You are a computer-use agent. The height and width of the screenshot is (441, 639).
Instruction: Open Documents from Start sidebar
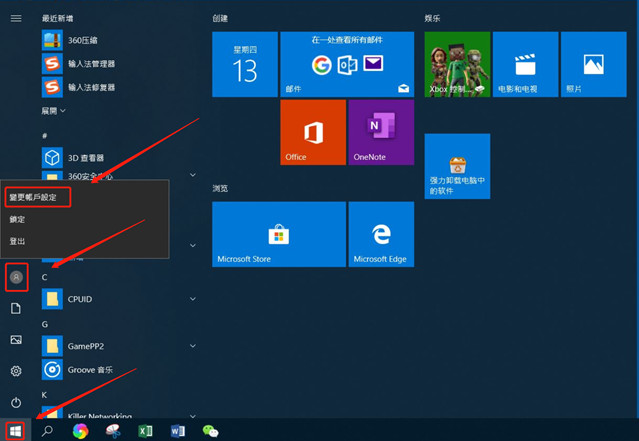[16, 309]
